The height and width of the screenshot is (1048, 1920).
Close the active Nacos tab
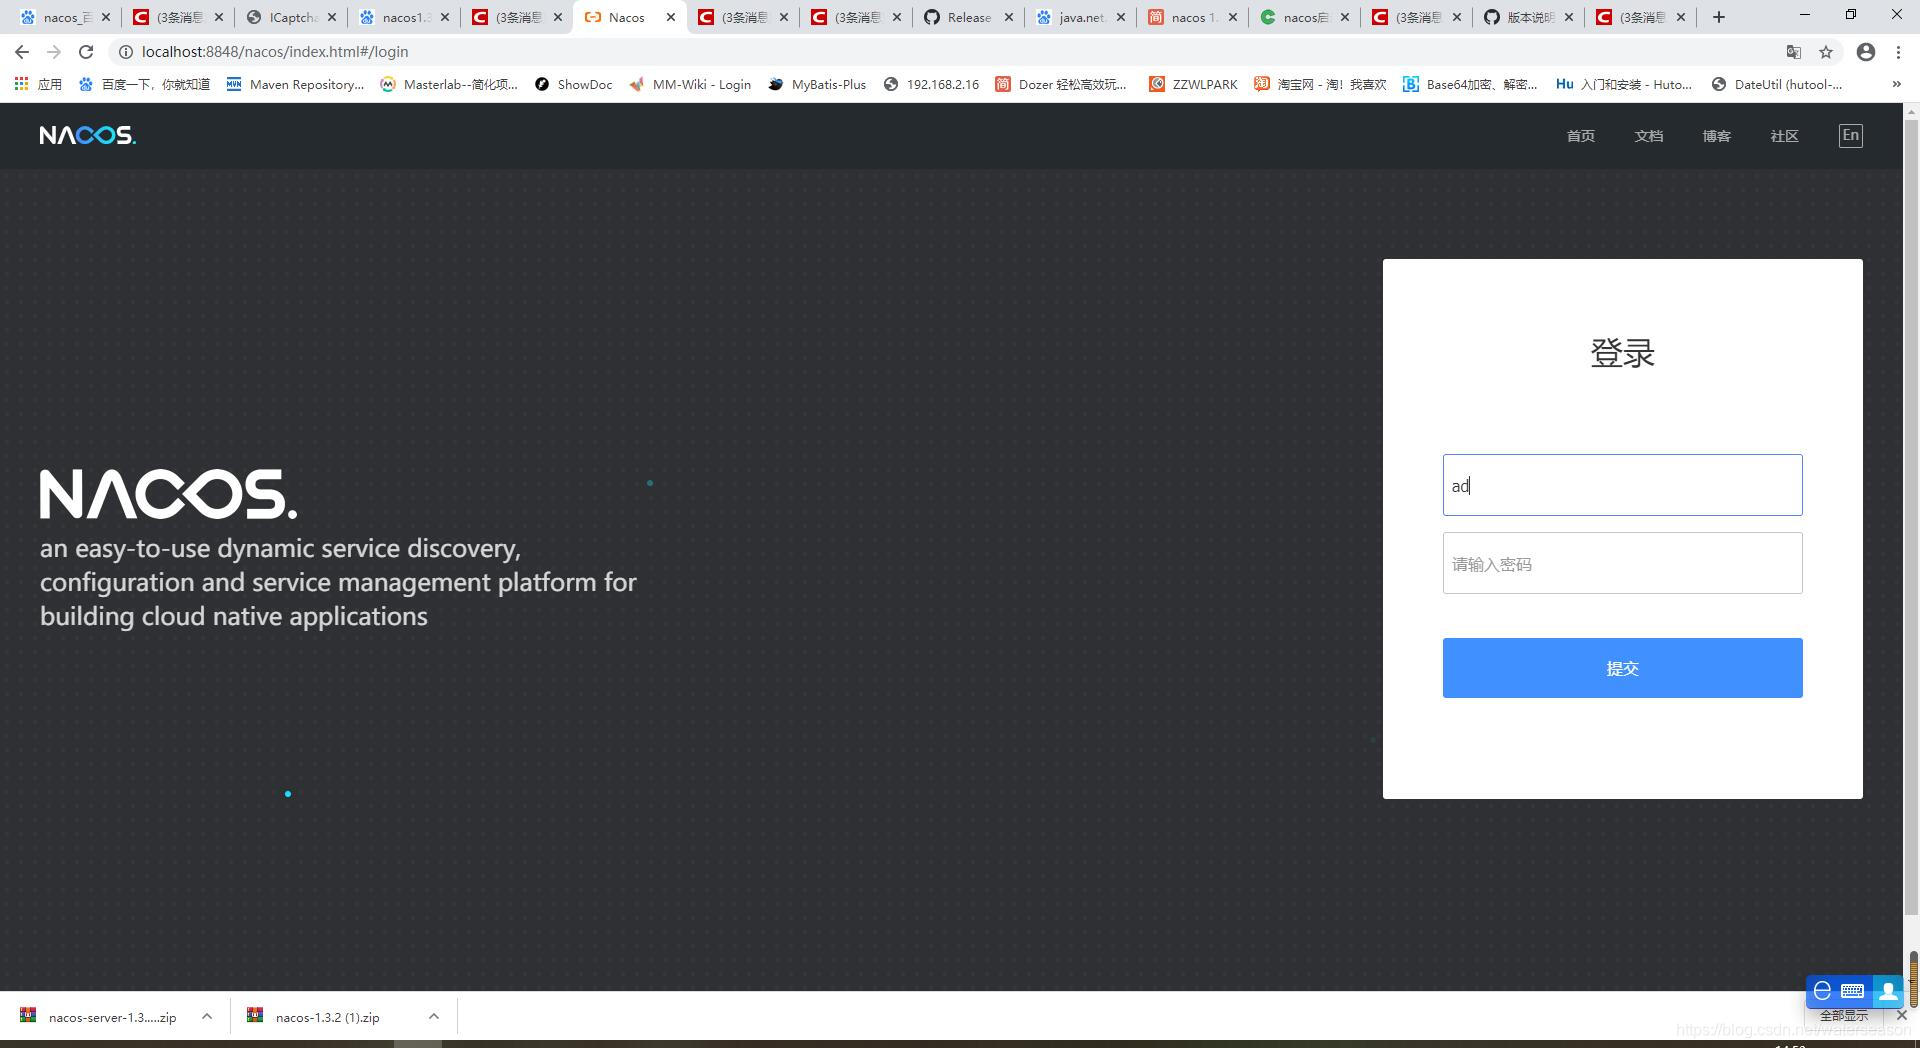click(x=671, y=17)
